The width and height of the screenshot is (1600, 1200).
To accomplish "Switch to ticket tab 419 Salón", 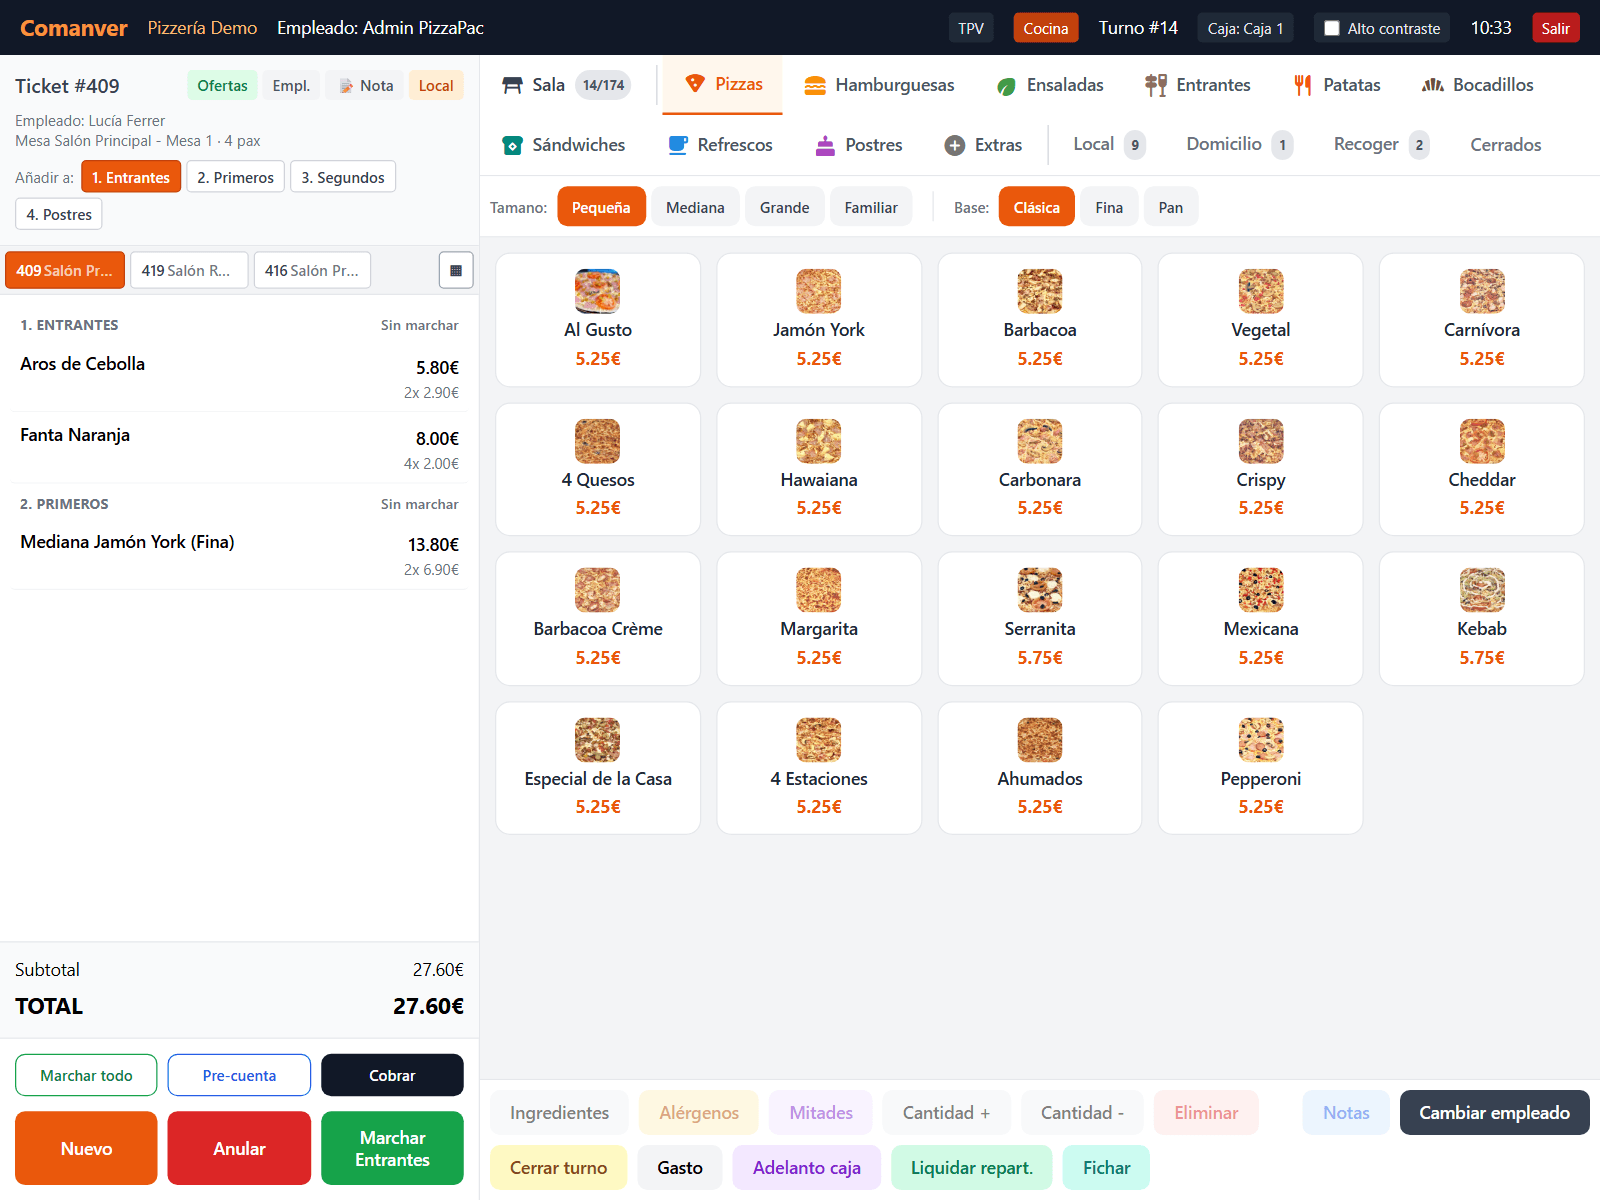I will tap(189, 270).
